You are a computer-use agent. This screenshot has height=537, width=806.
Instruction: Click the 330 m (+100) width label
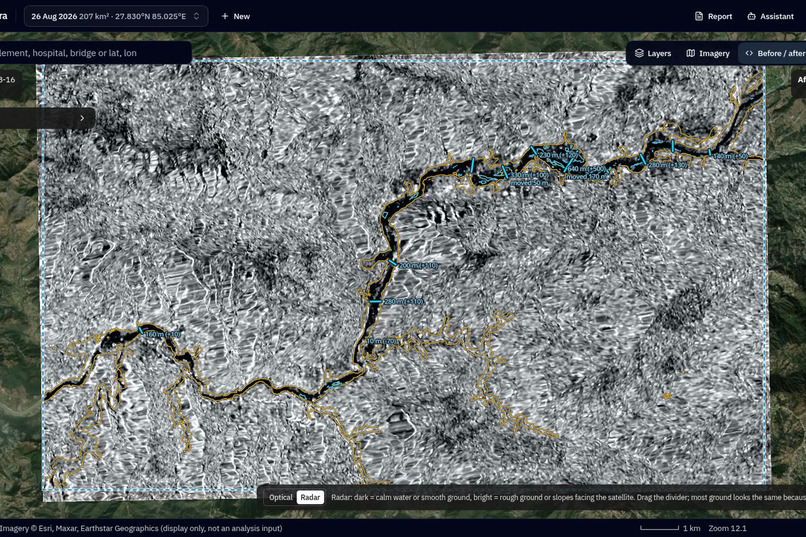tap(529, 175)
